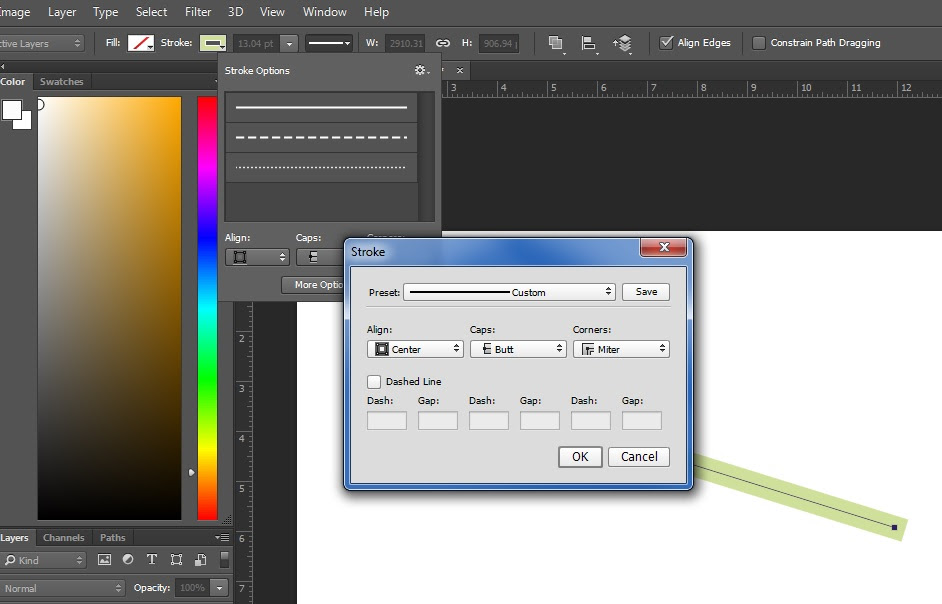Open the Corners dropdown showing Miter
The image size is (942, 604).
click(x=620, y=349)
